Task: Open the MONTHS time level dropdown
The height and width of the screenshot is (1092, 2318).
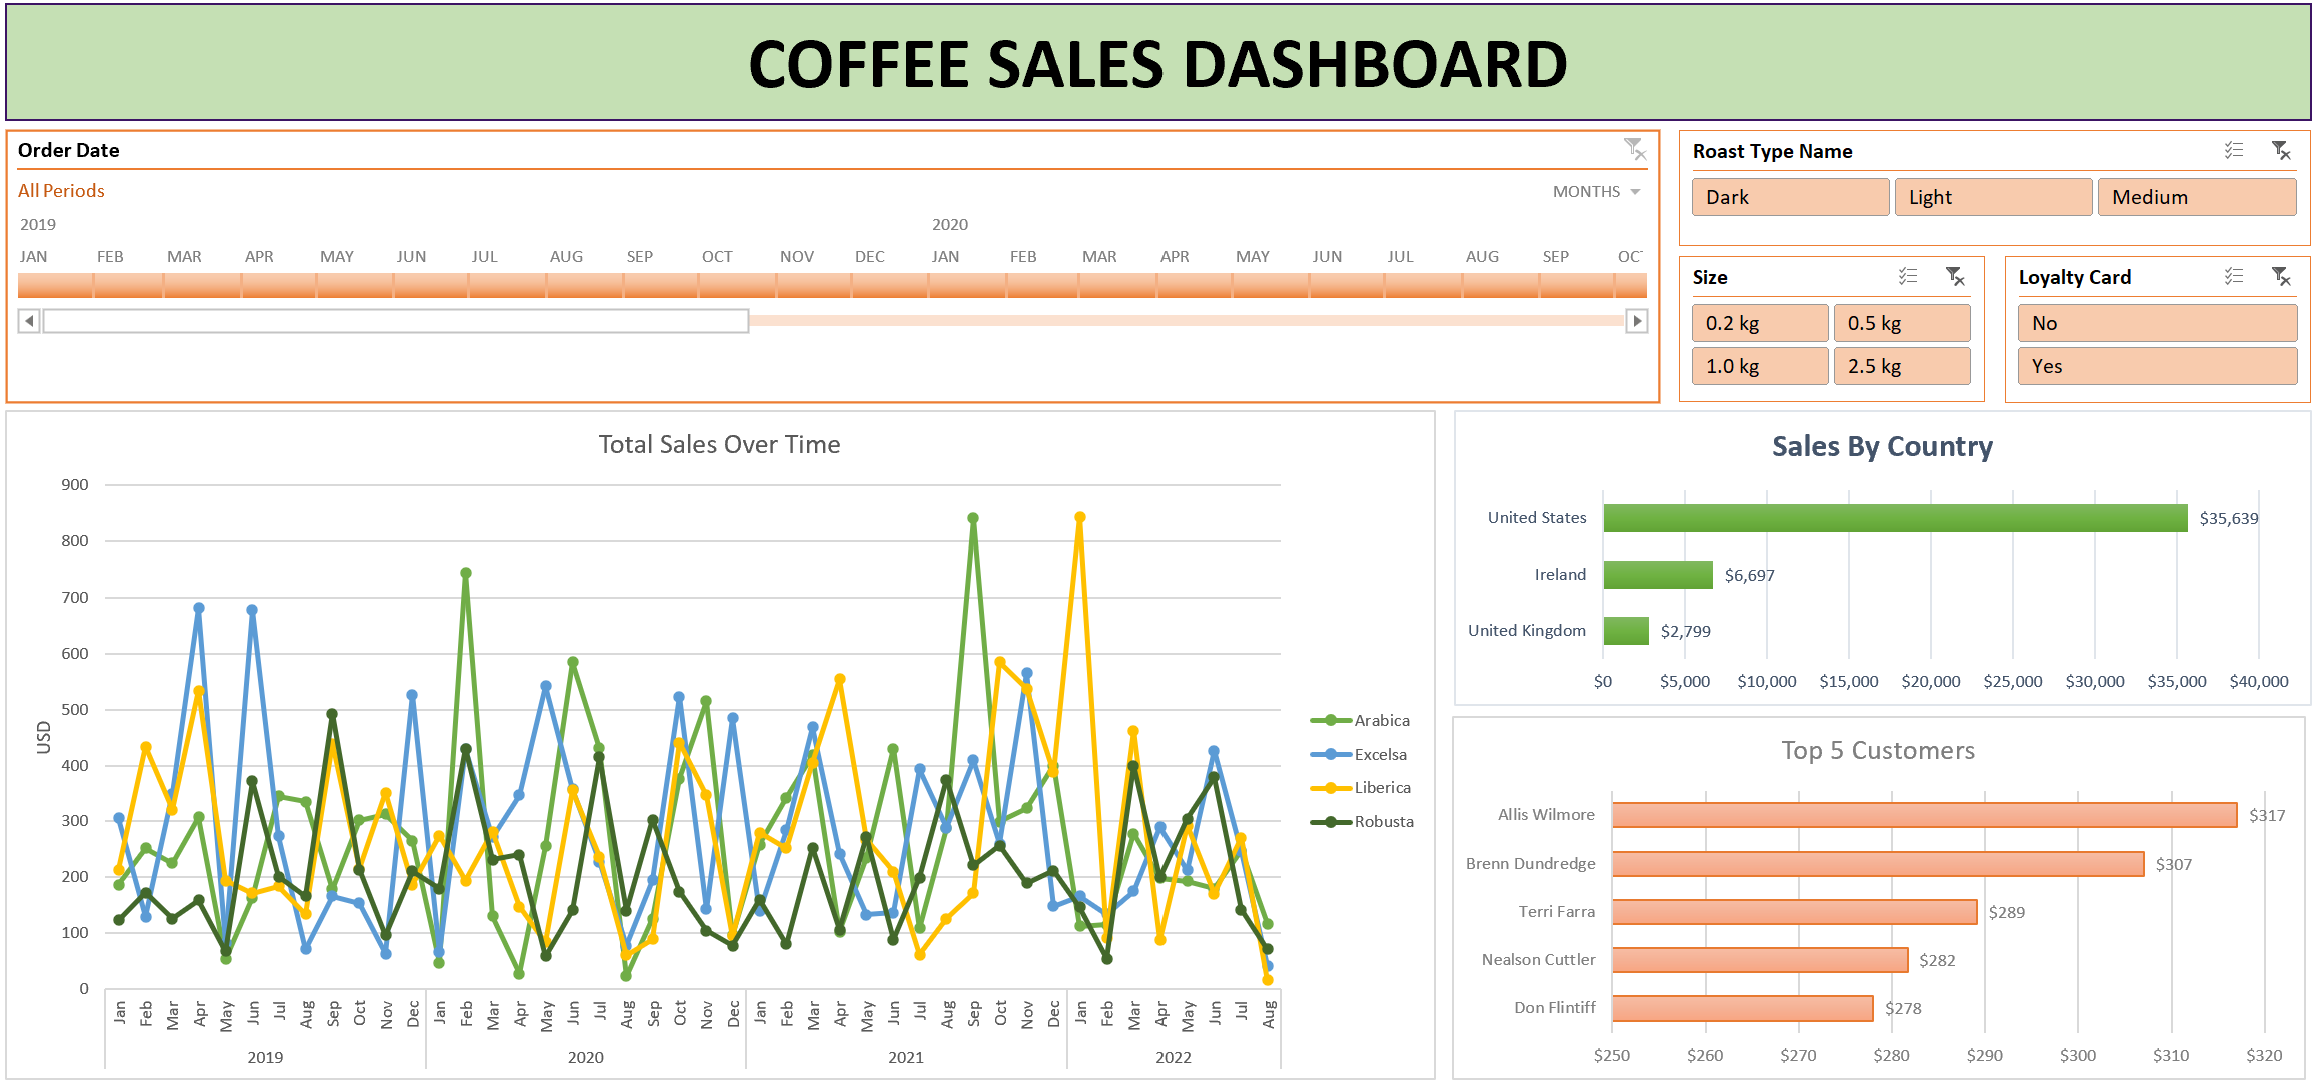Action: (1596, 192)
